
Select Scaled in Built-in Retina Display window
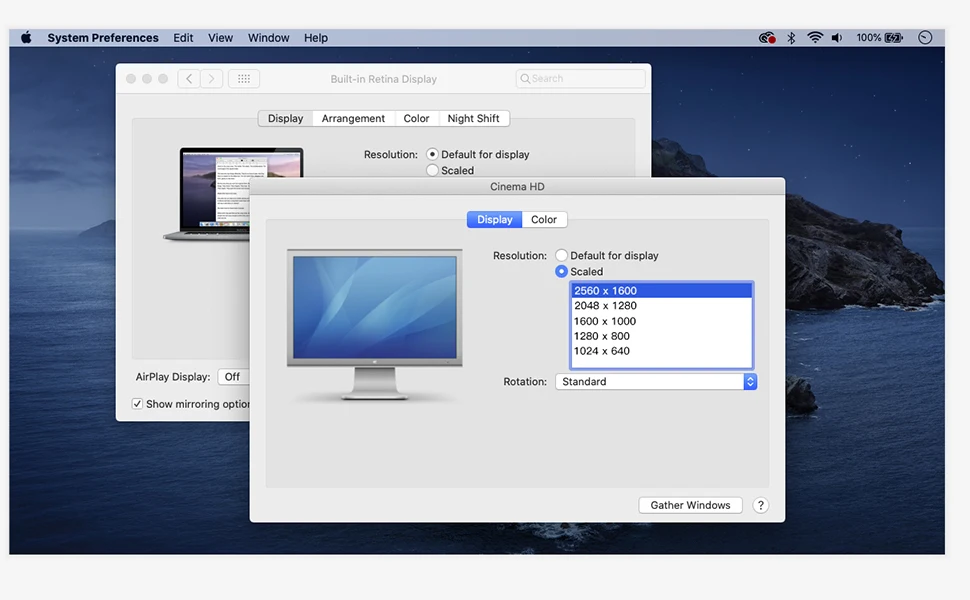(432, 170)
